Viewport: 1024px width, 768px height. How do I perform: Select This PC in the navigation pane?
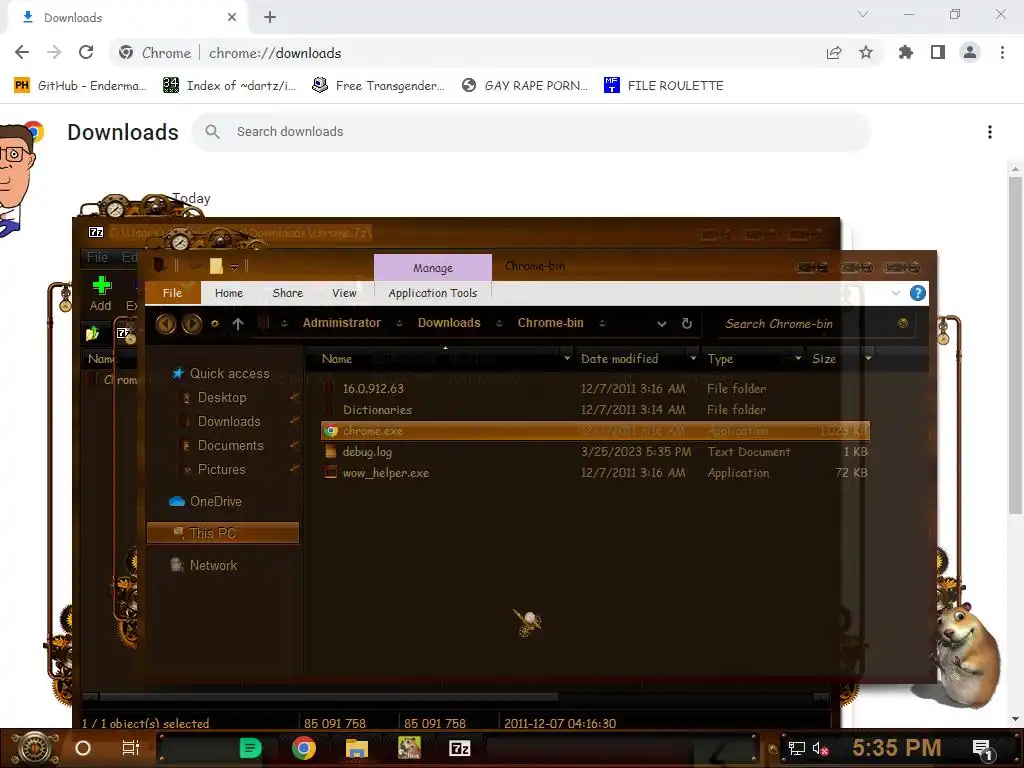(x=223, y=533)
